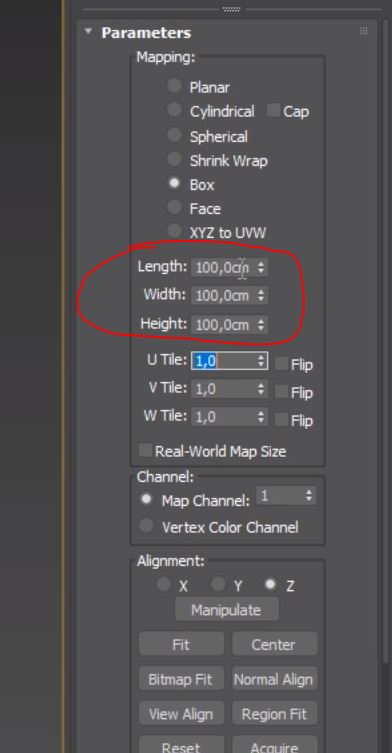This screenshot has width=392, height=753.
Task: Set alignment axis to Z
Action: pyautogui.click(x=270, y=584)
